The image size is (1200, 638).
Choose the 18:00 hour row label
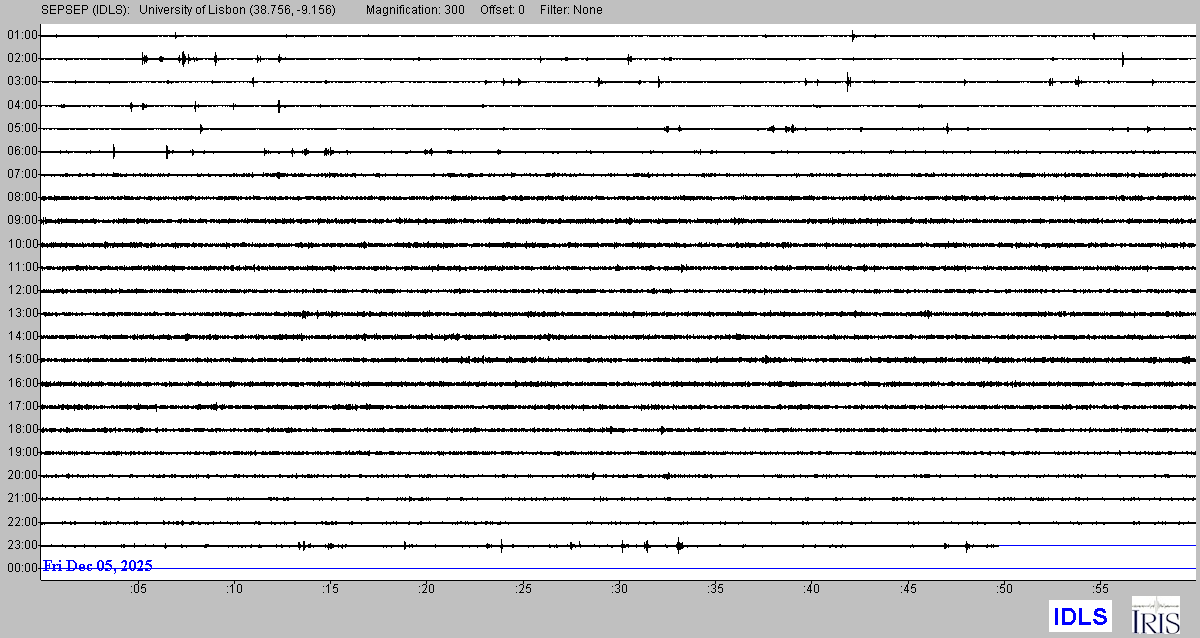pyautogui.click(x=22, y=429)
